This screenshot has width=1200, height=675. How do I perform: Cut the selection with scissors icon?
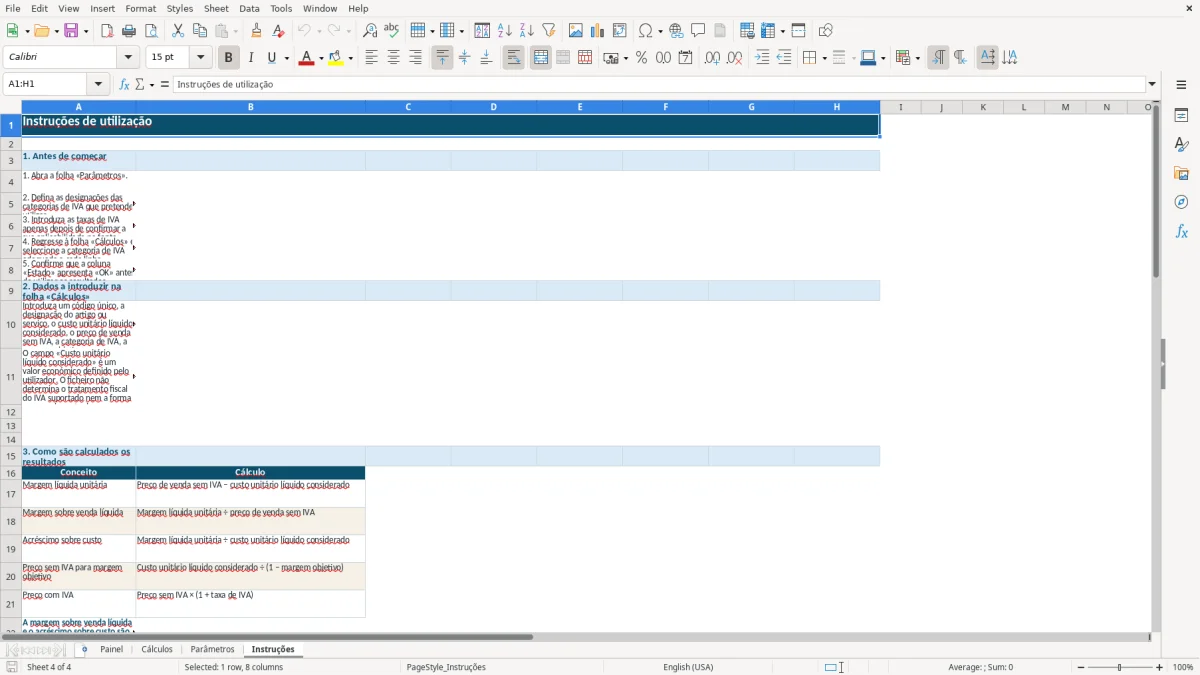click(178, 31)
